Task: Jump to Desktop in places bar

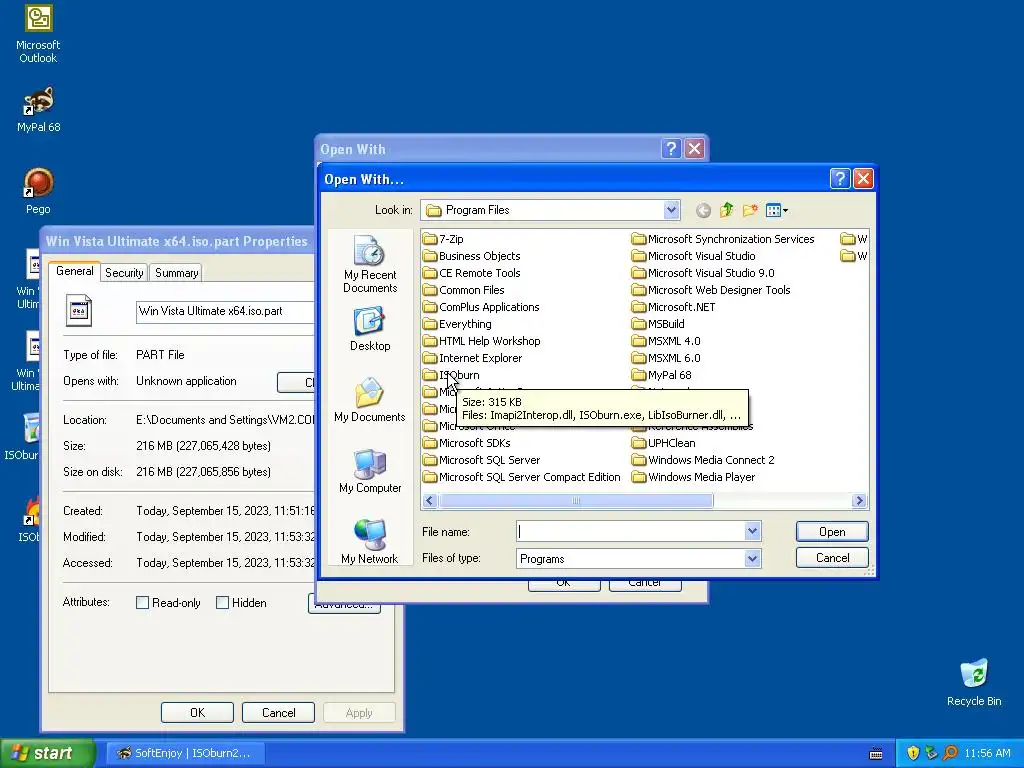Action: point(370,330)
